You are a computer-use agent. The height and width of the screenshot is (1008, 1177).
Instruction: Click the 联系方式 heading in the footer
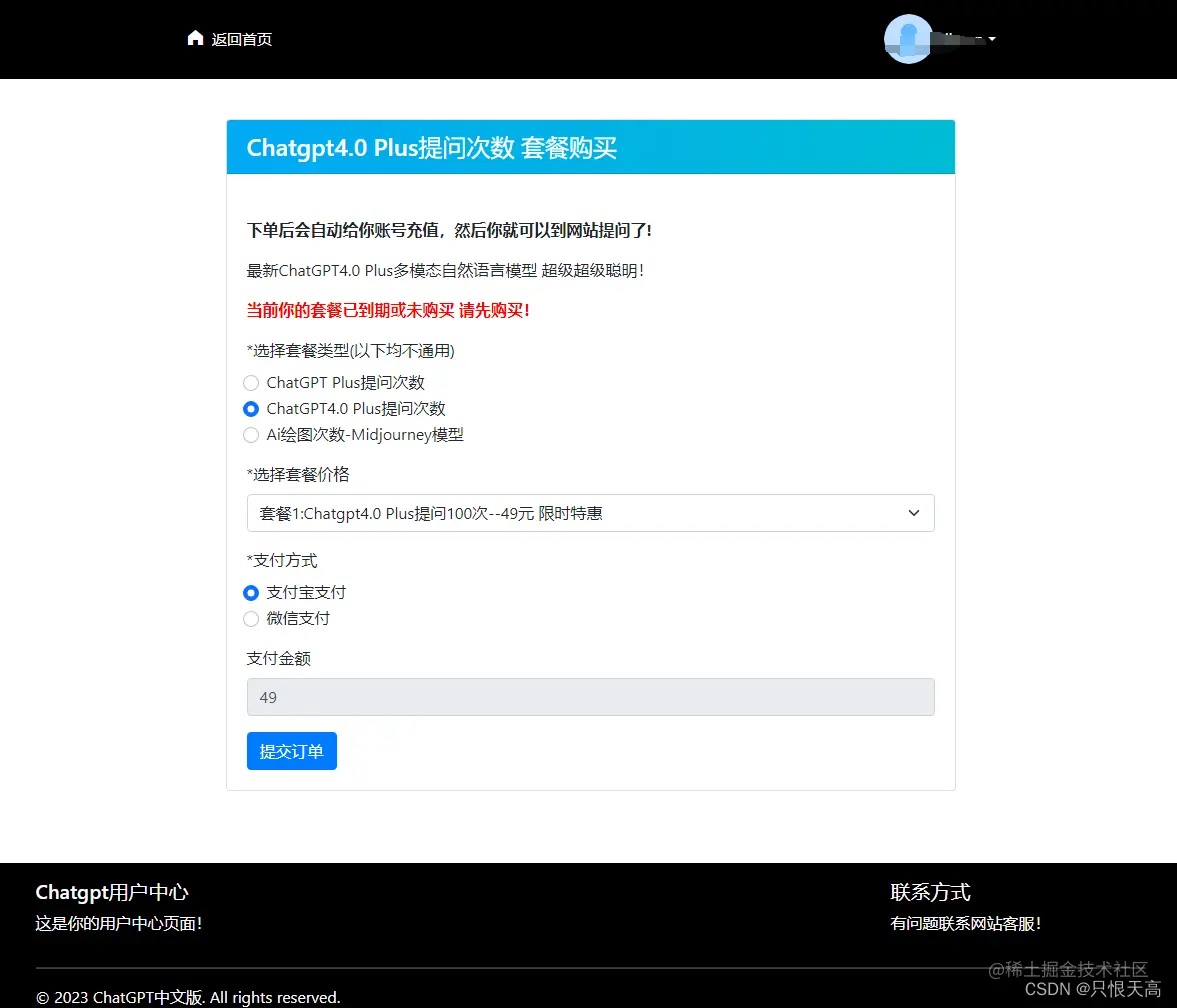point(931,892)
